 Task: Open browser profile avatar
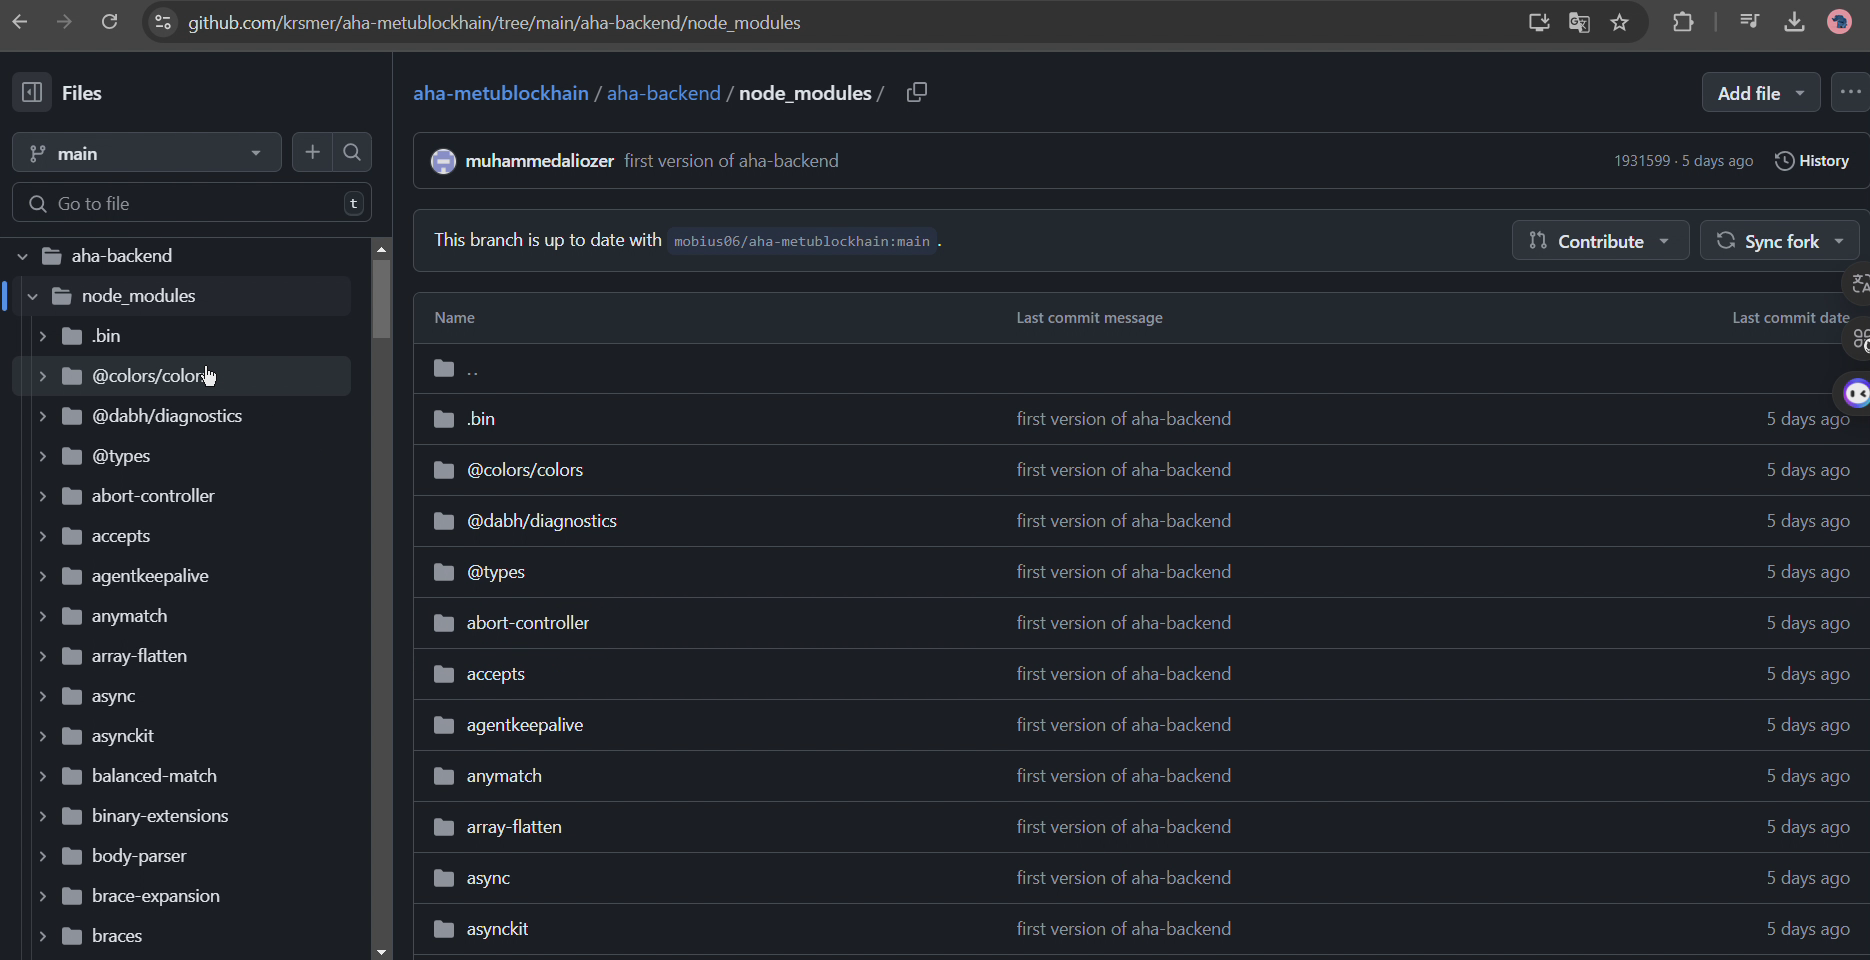click(x=1839, y=22)
